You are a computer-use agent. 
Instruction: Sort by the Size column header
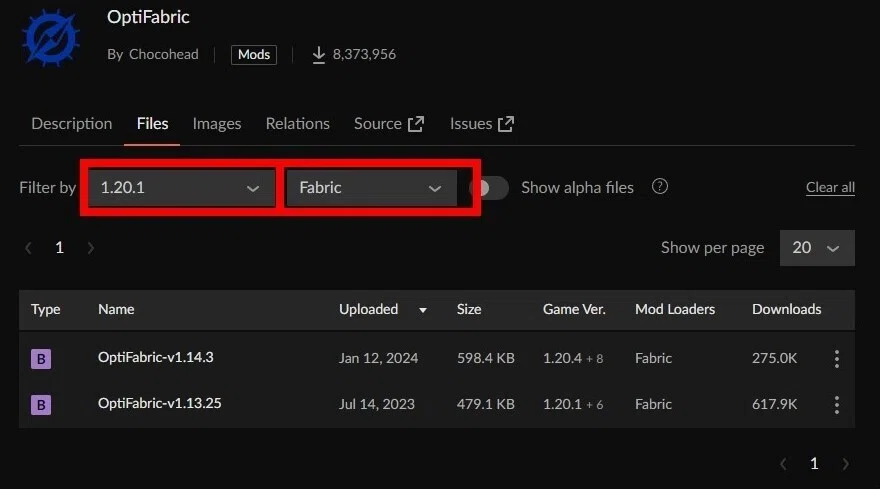(x=469, y=309)
